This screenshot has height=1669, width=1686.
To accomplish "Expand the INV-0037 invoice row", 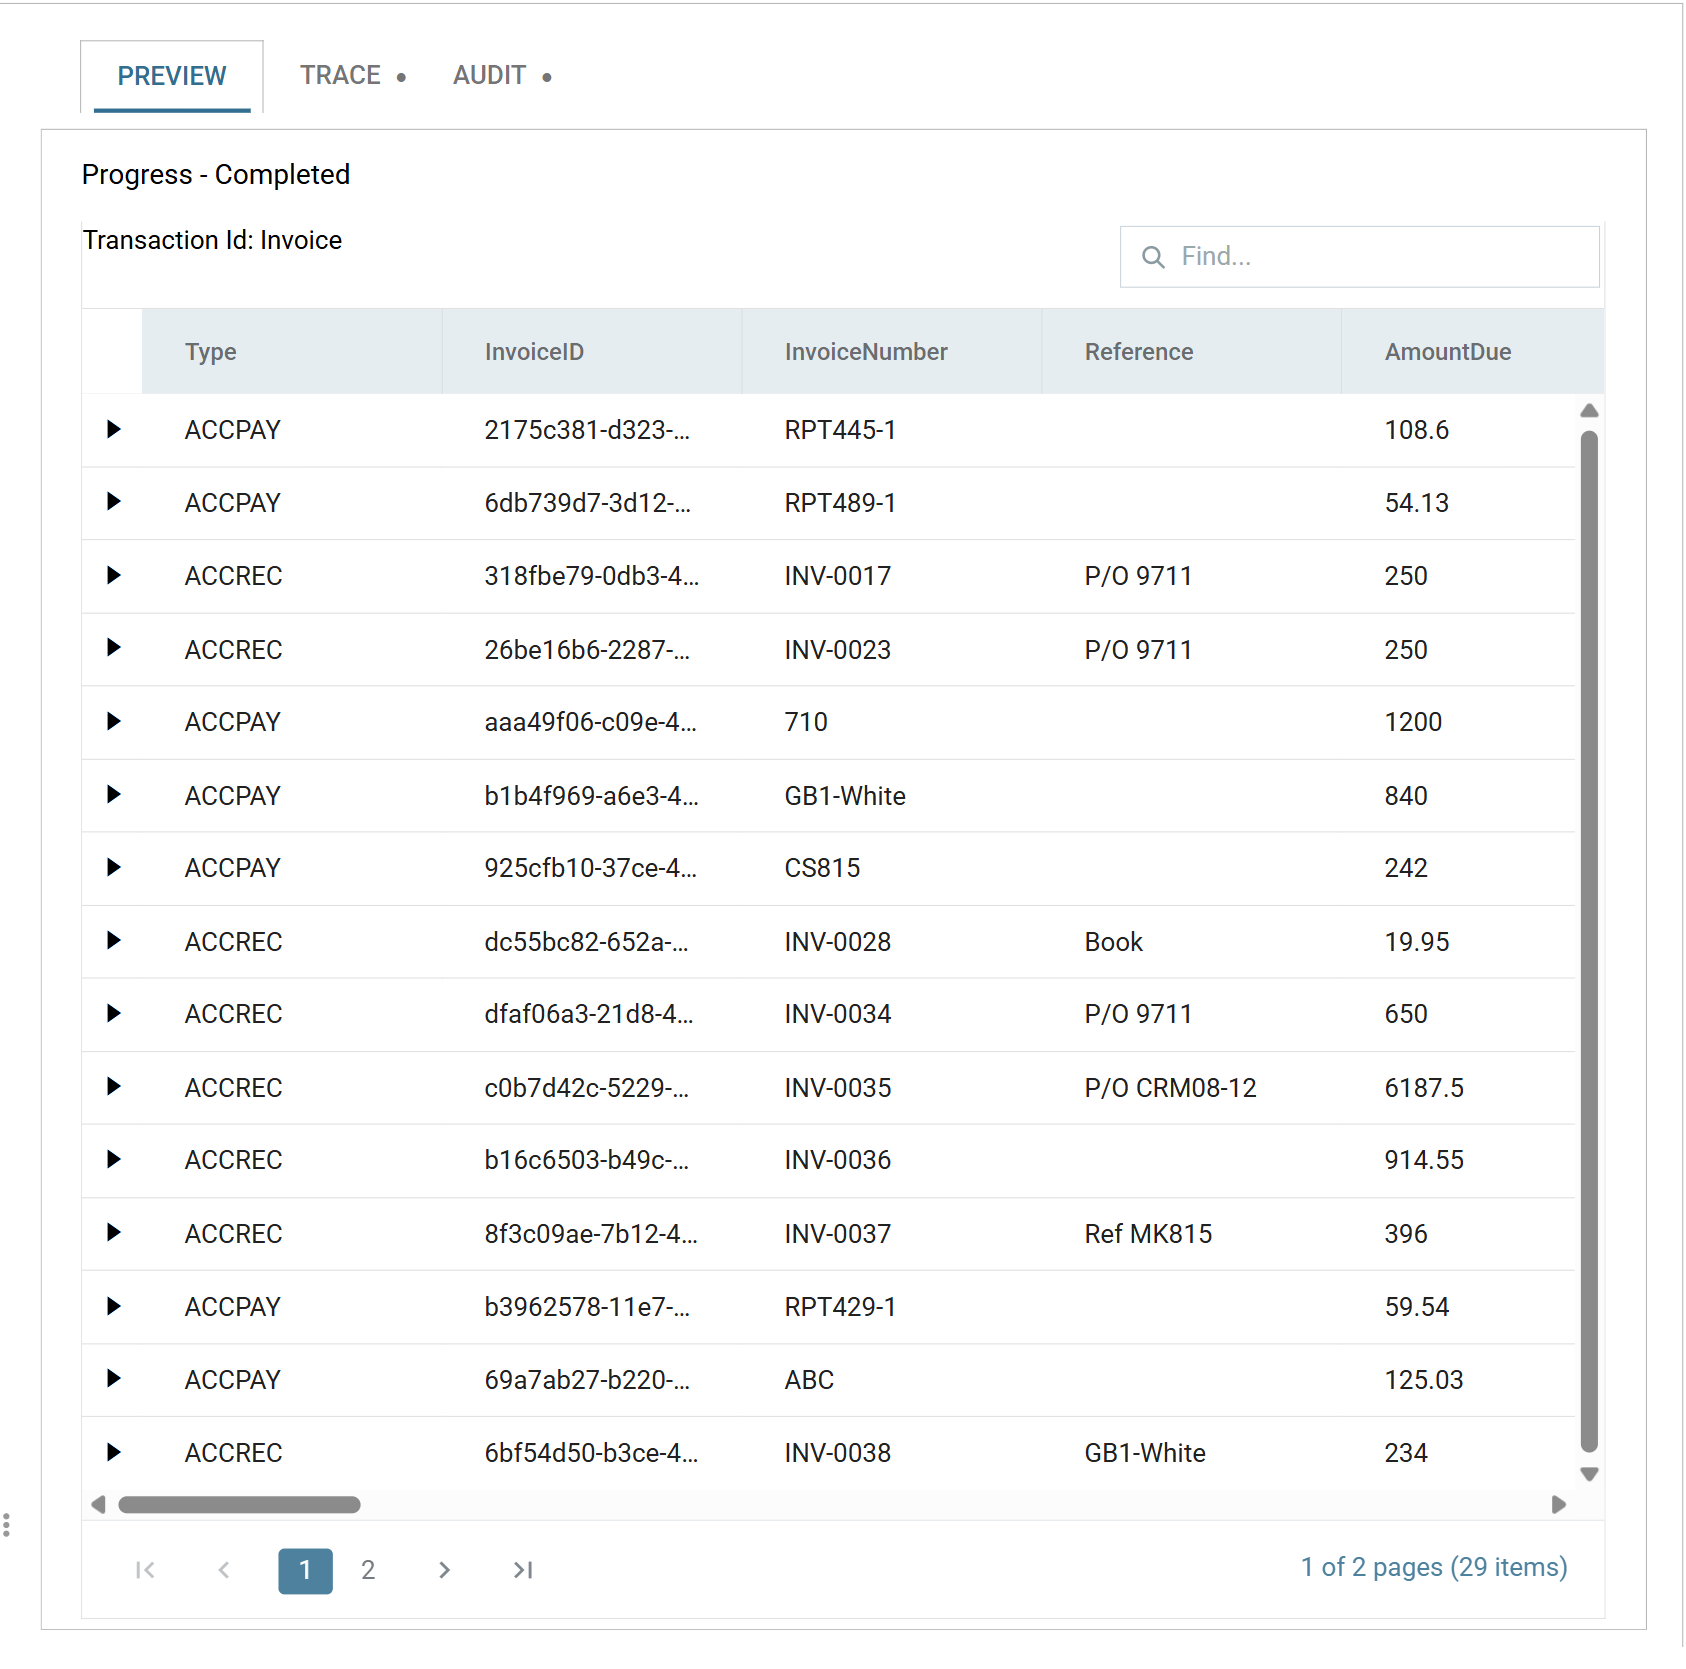I will [113, 1233].
